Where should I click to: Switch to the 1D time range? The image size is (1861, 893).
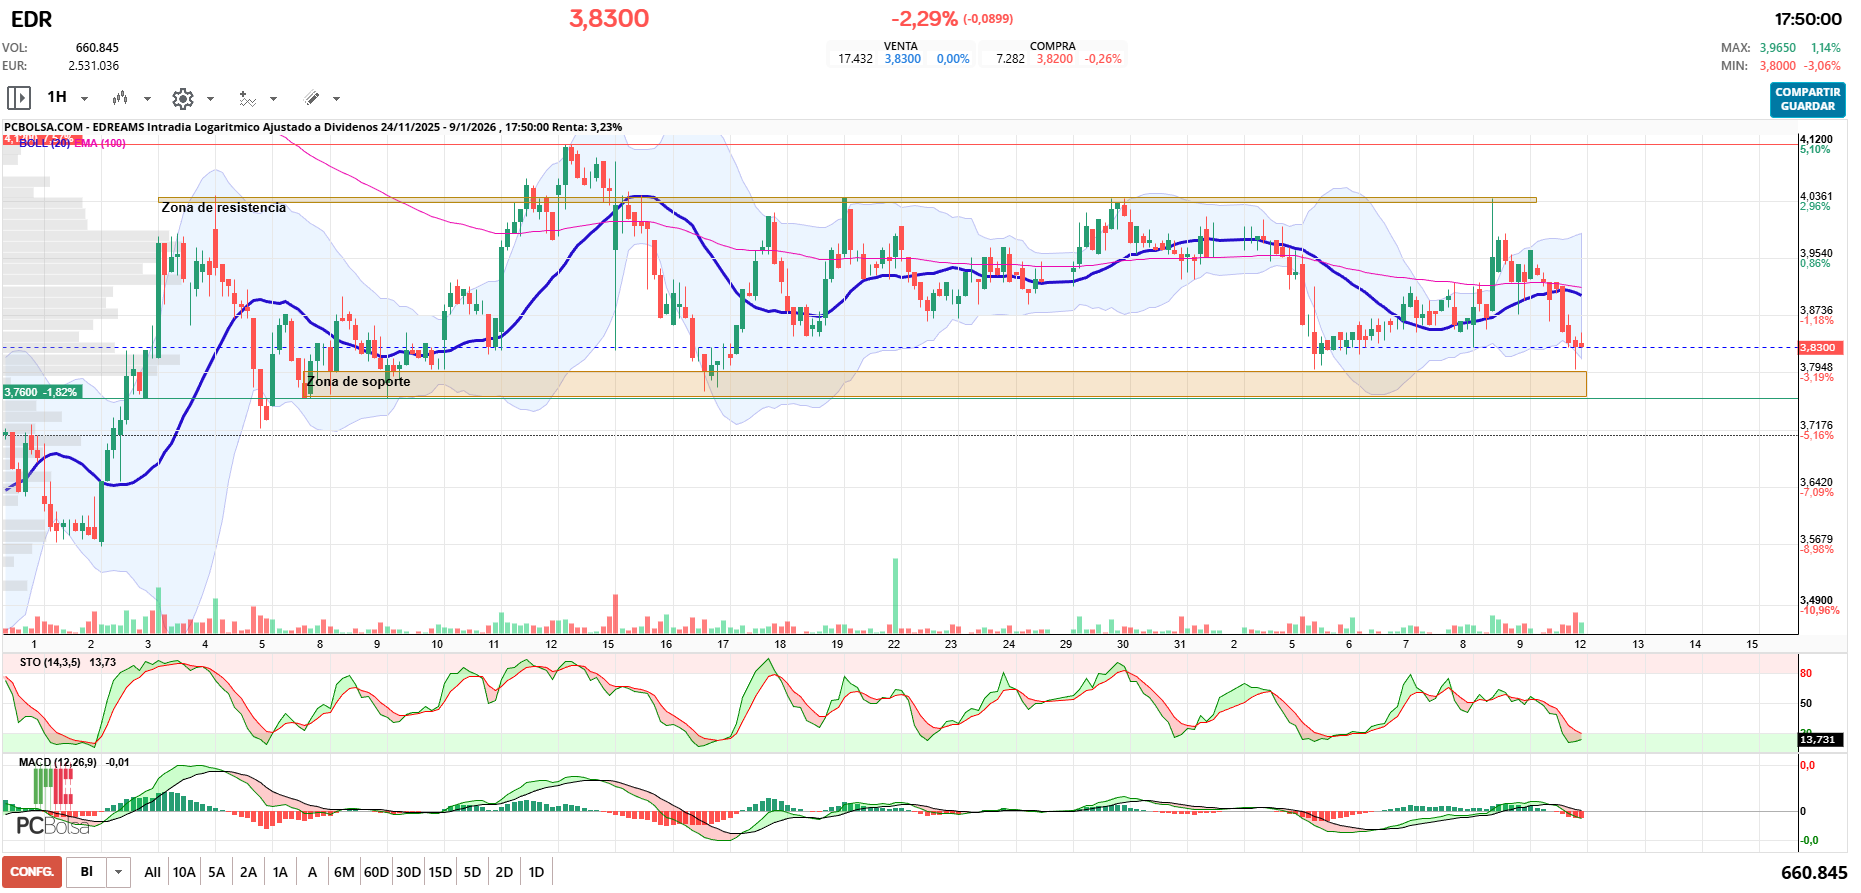(536, 872)
